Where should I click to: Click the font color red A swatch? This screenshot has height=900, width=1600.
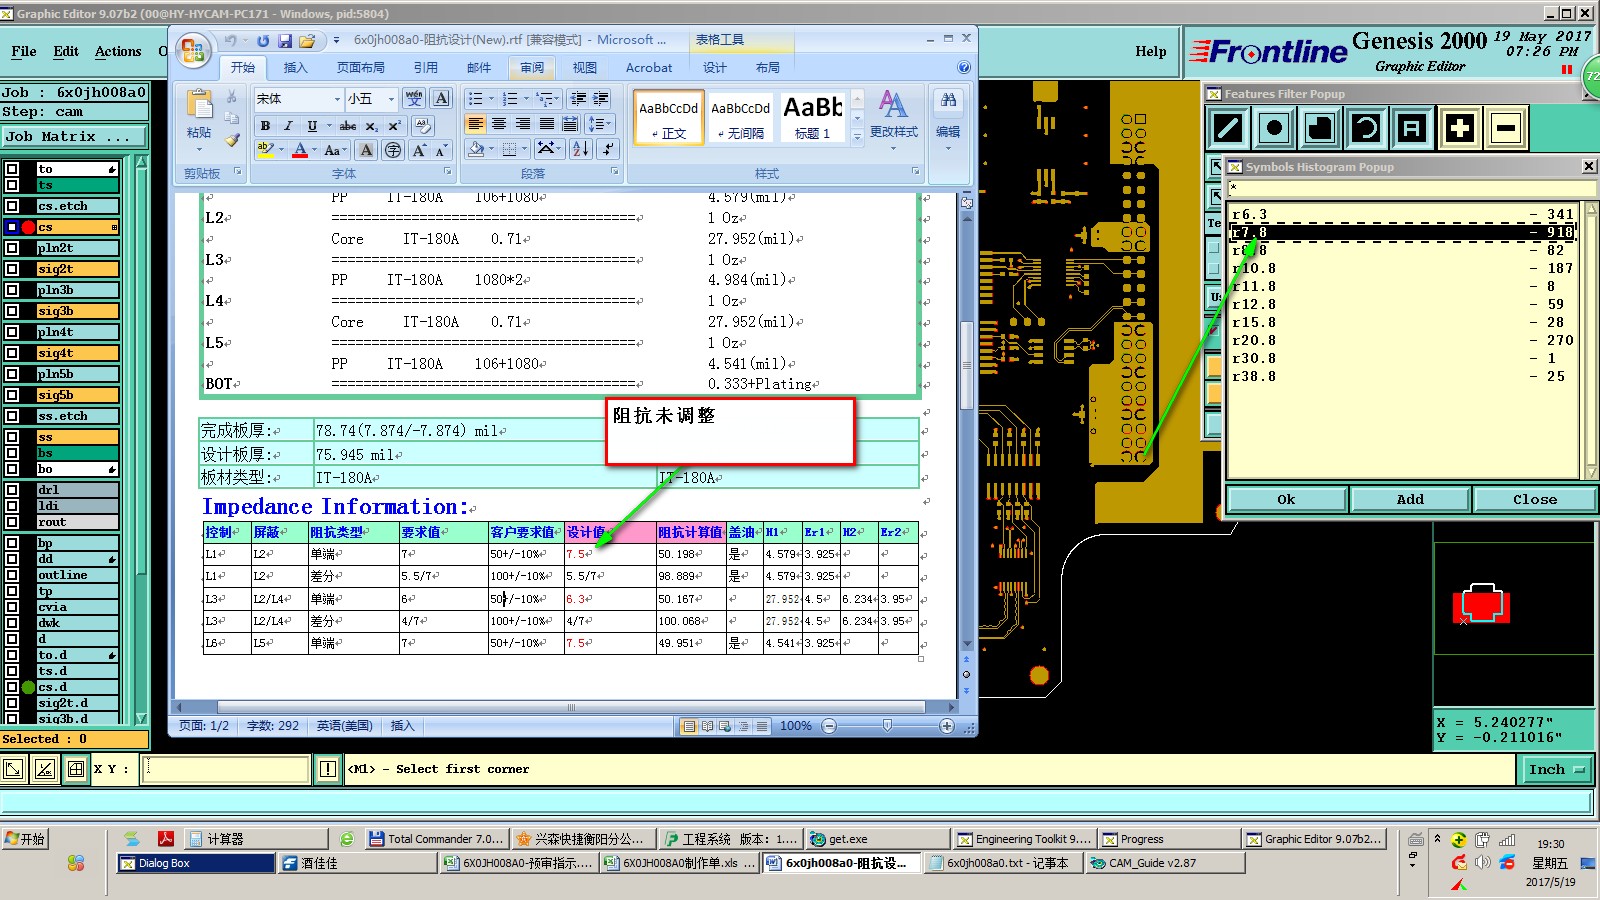point(300,150)
